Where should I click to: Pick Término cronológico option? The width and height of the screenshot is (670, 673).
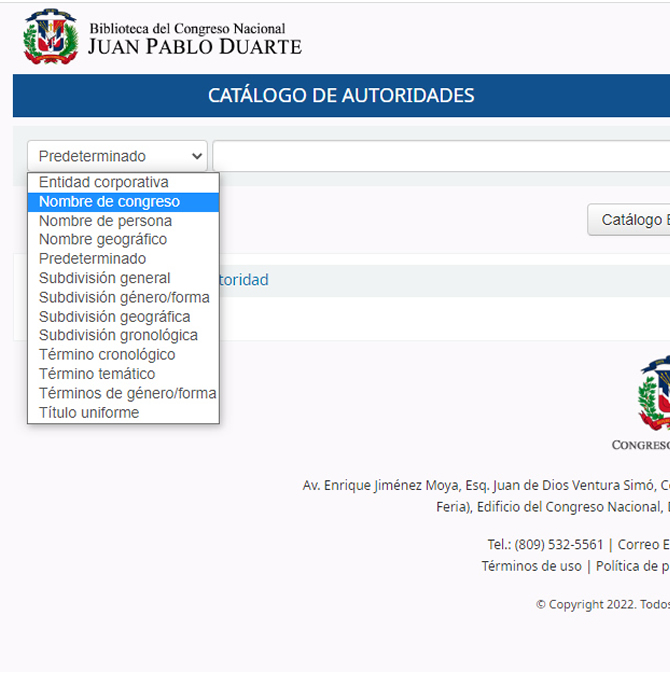(123, 355)
